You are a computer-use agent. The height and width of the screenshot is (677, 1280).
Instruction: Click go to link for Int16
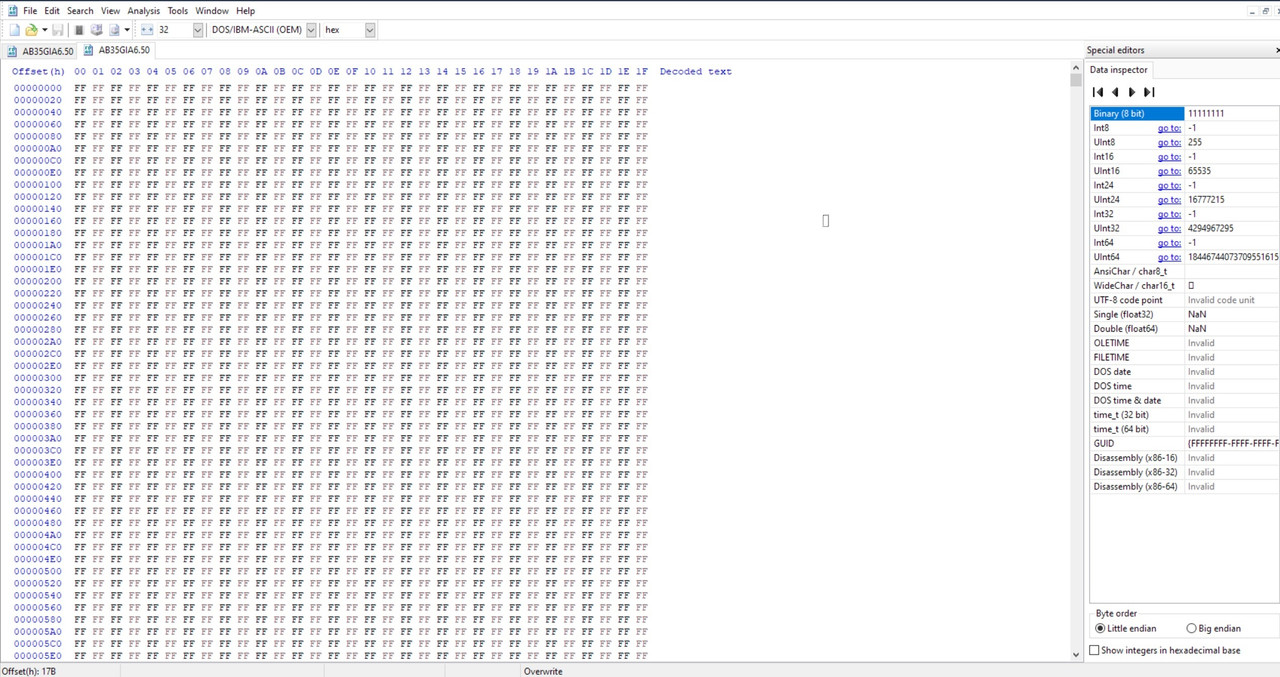click(x=1169, y=156)
